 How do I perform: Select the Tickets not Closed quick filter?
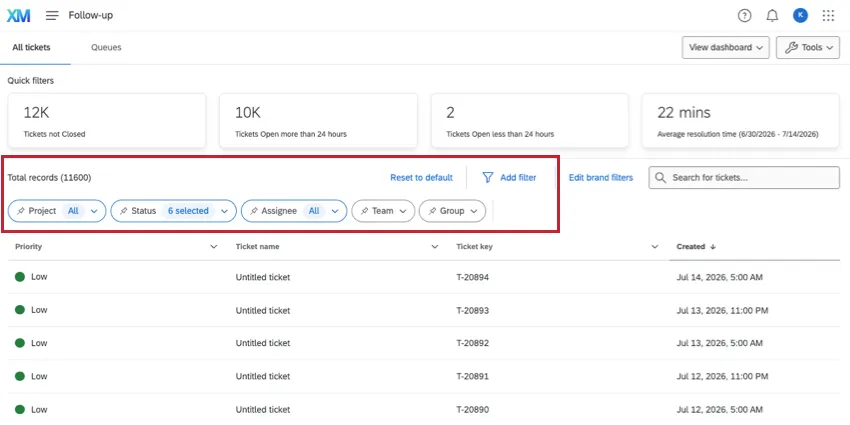107,120
